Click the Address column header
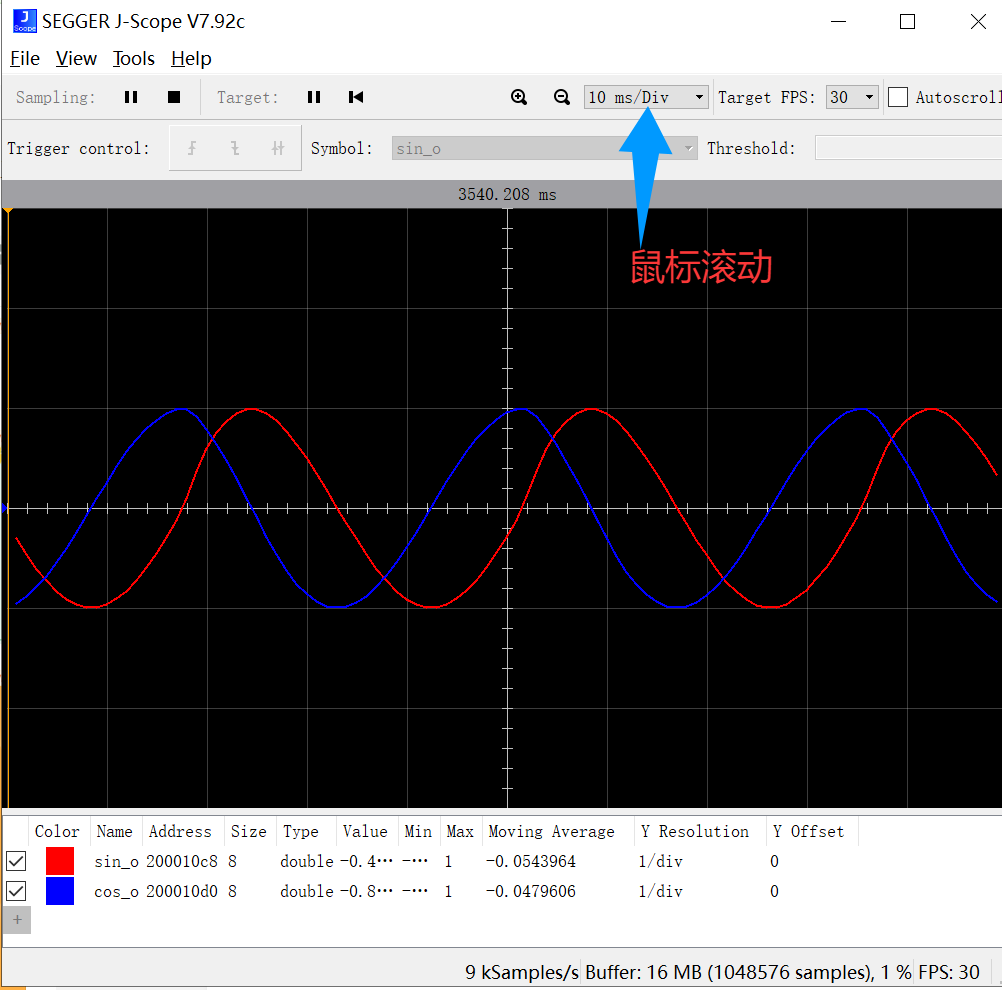Image resolution: width=1002 pixels, height=990 pixels. coord(181,831)
